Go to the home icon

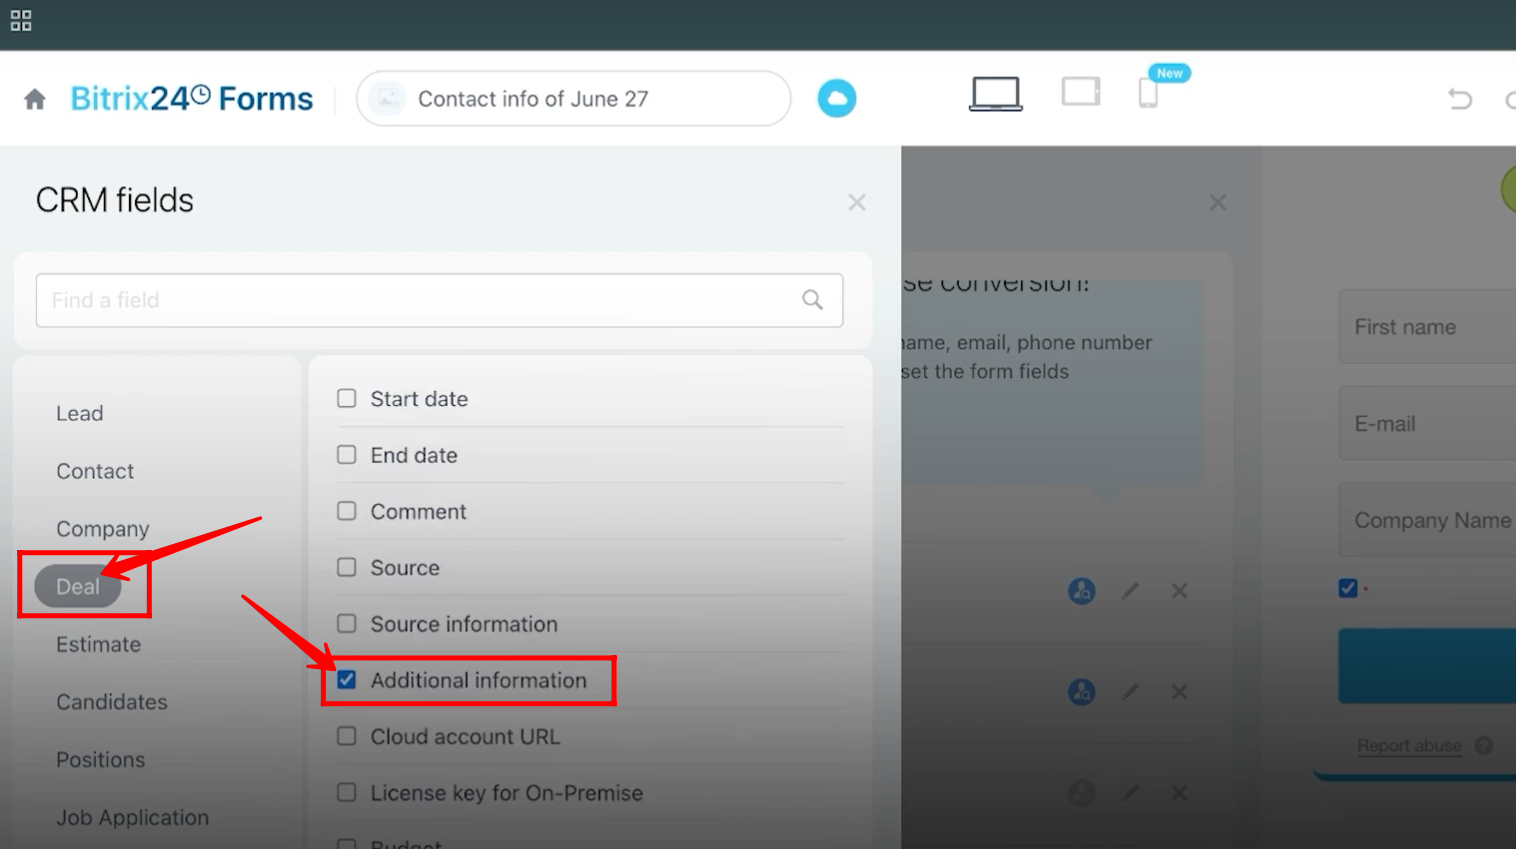[x=35, y=99]
